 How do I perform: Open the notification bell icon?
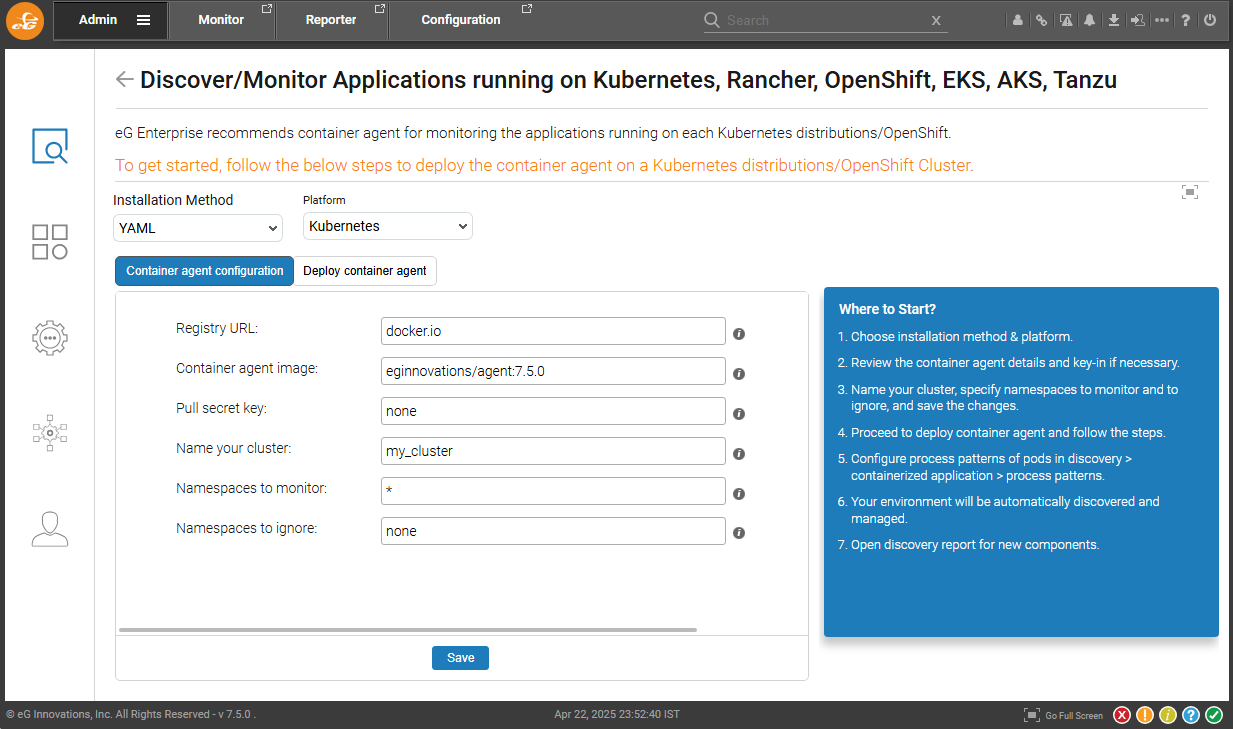(x=1090, y=20)
